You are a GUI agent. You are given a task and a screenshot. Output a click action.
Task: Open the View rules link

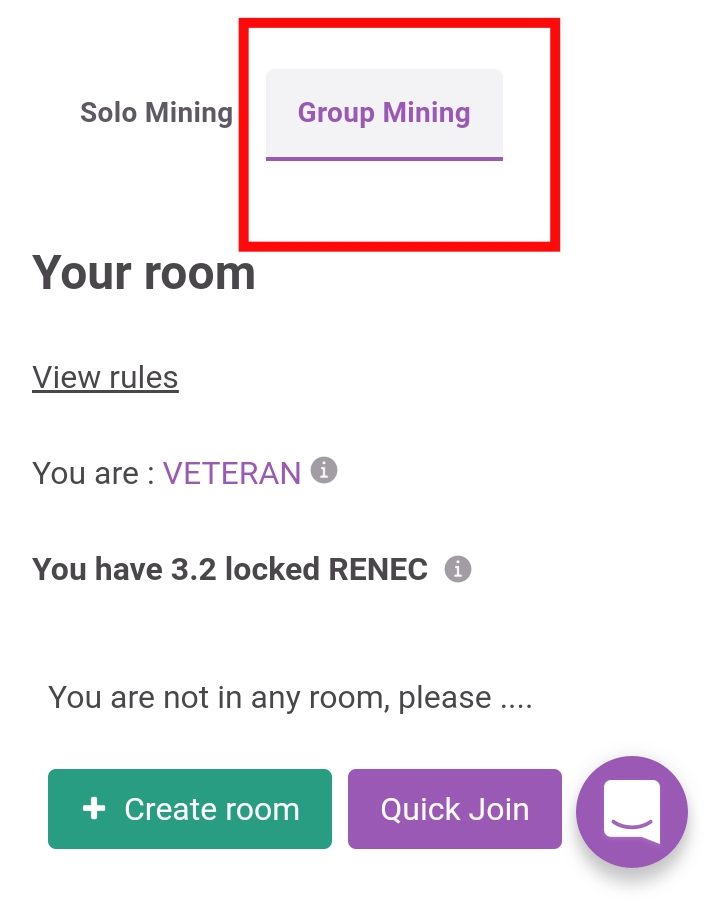pos(105,377)
